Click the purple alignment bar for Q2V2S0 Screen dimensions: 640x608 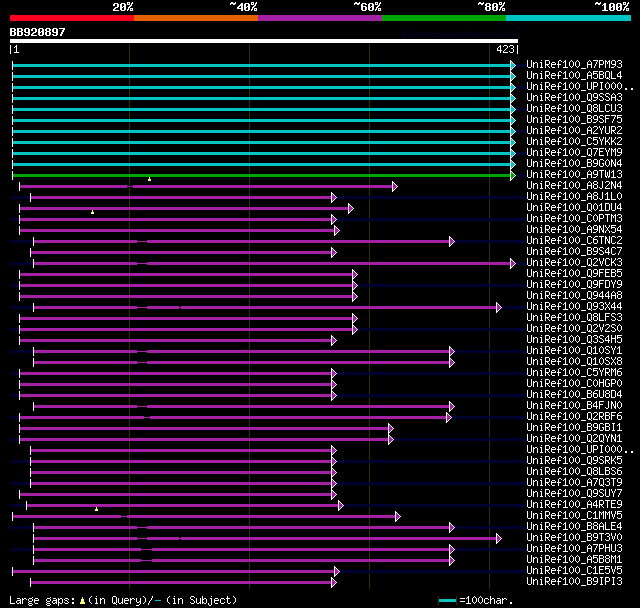click(x=187, y=330)
